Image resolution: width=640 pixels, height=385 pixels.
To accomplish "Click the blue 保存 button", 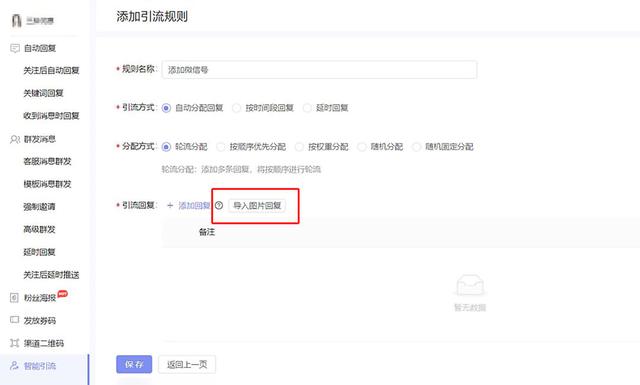I will click(134, 364).
